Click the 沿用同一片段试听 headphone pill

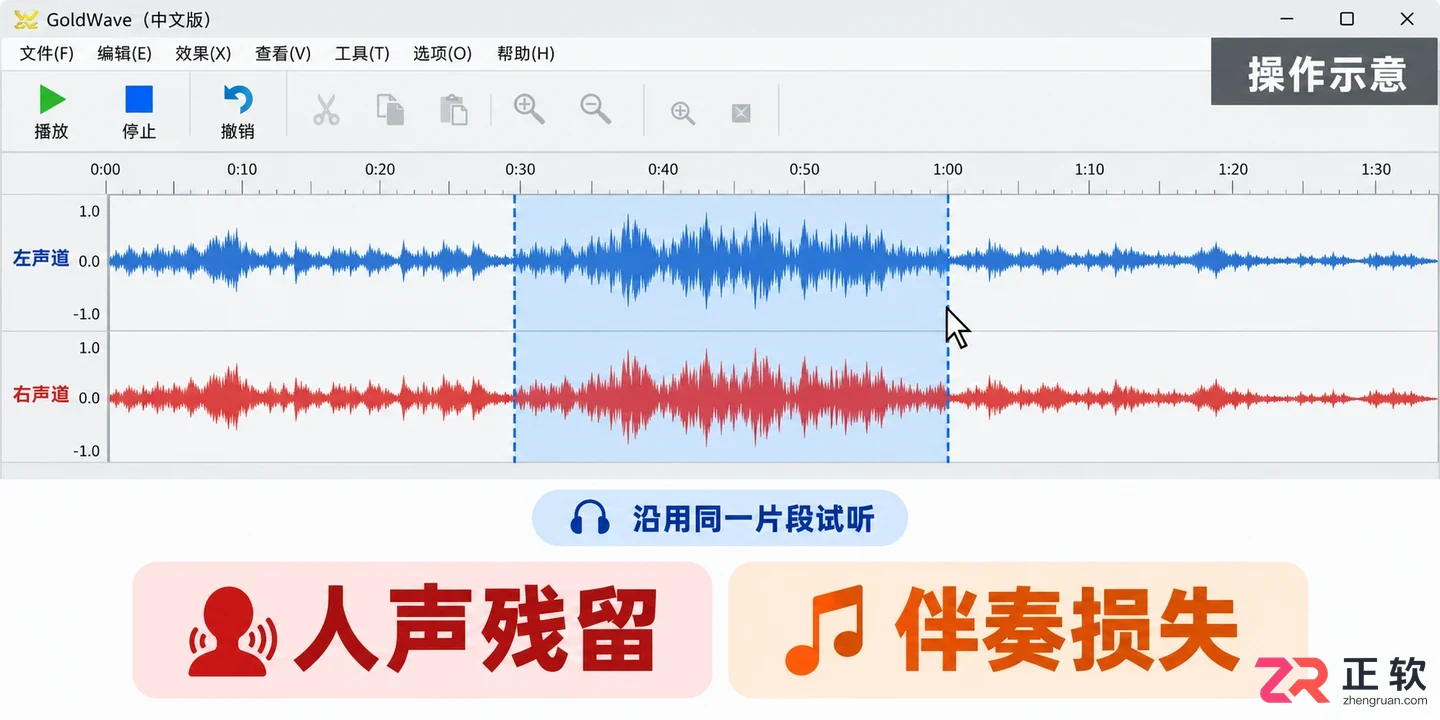720,518
